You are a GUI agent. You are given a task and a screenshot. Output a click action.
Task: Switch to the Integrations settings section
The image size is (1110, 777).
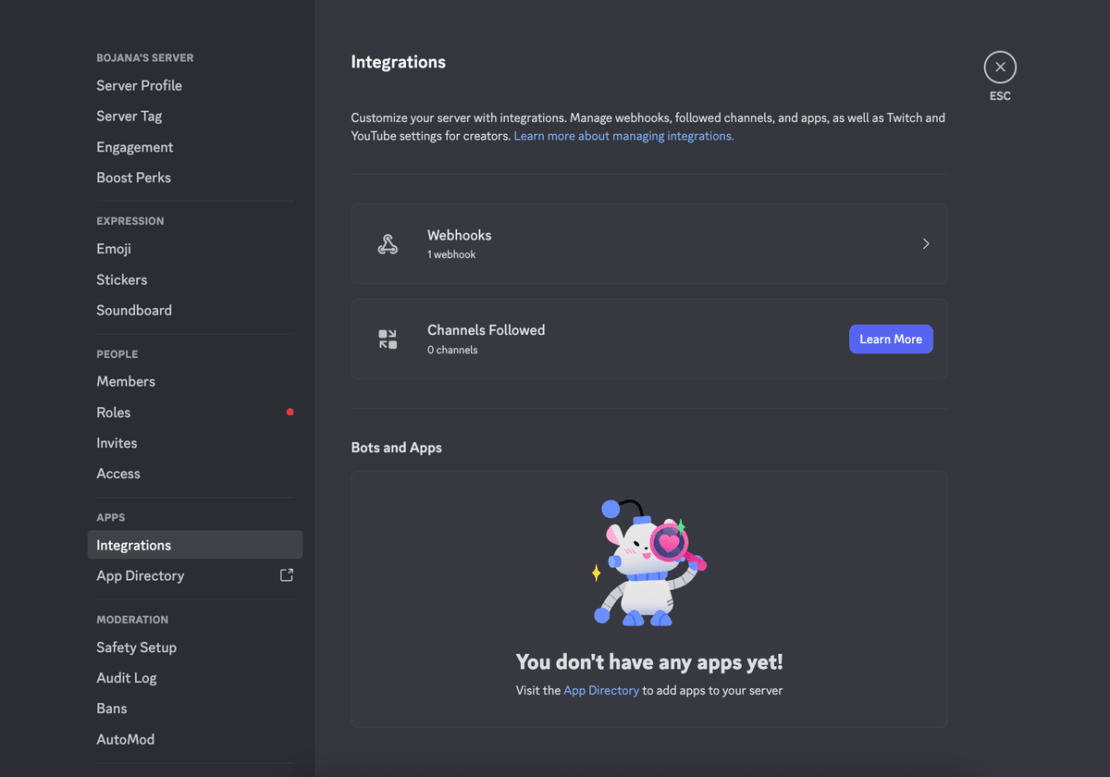[x=133, y=544]
